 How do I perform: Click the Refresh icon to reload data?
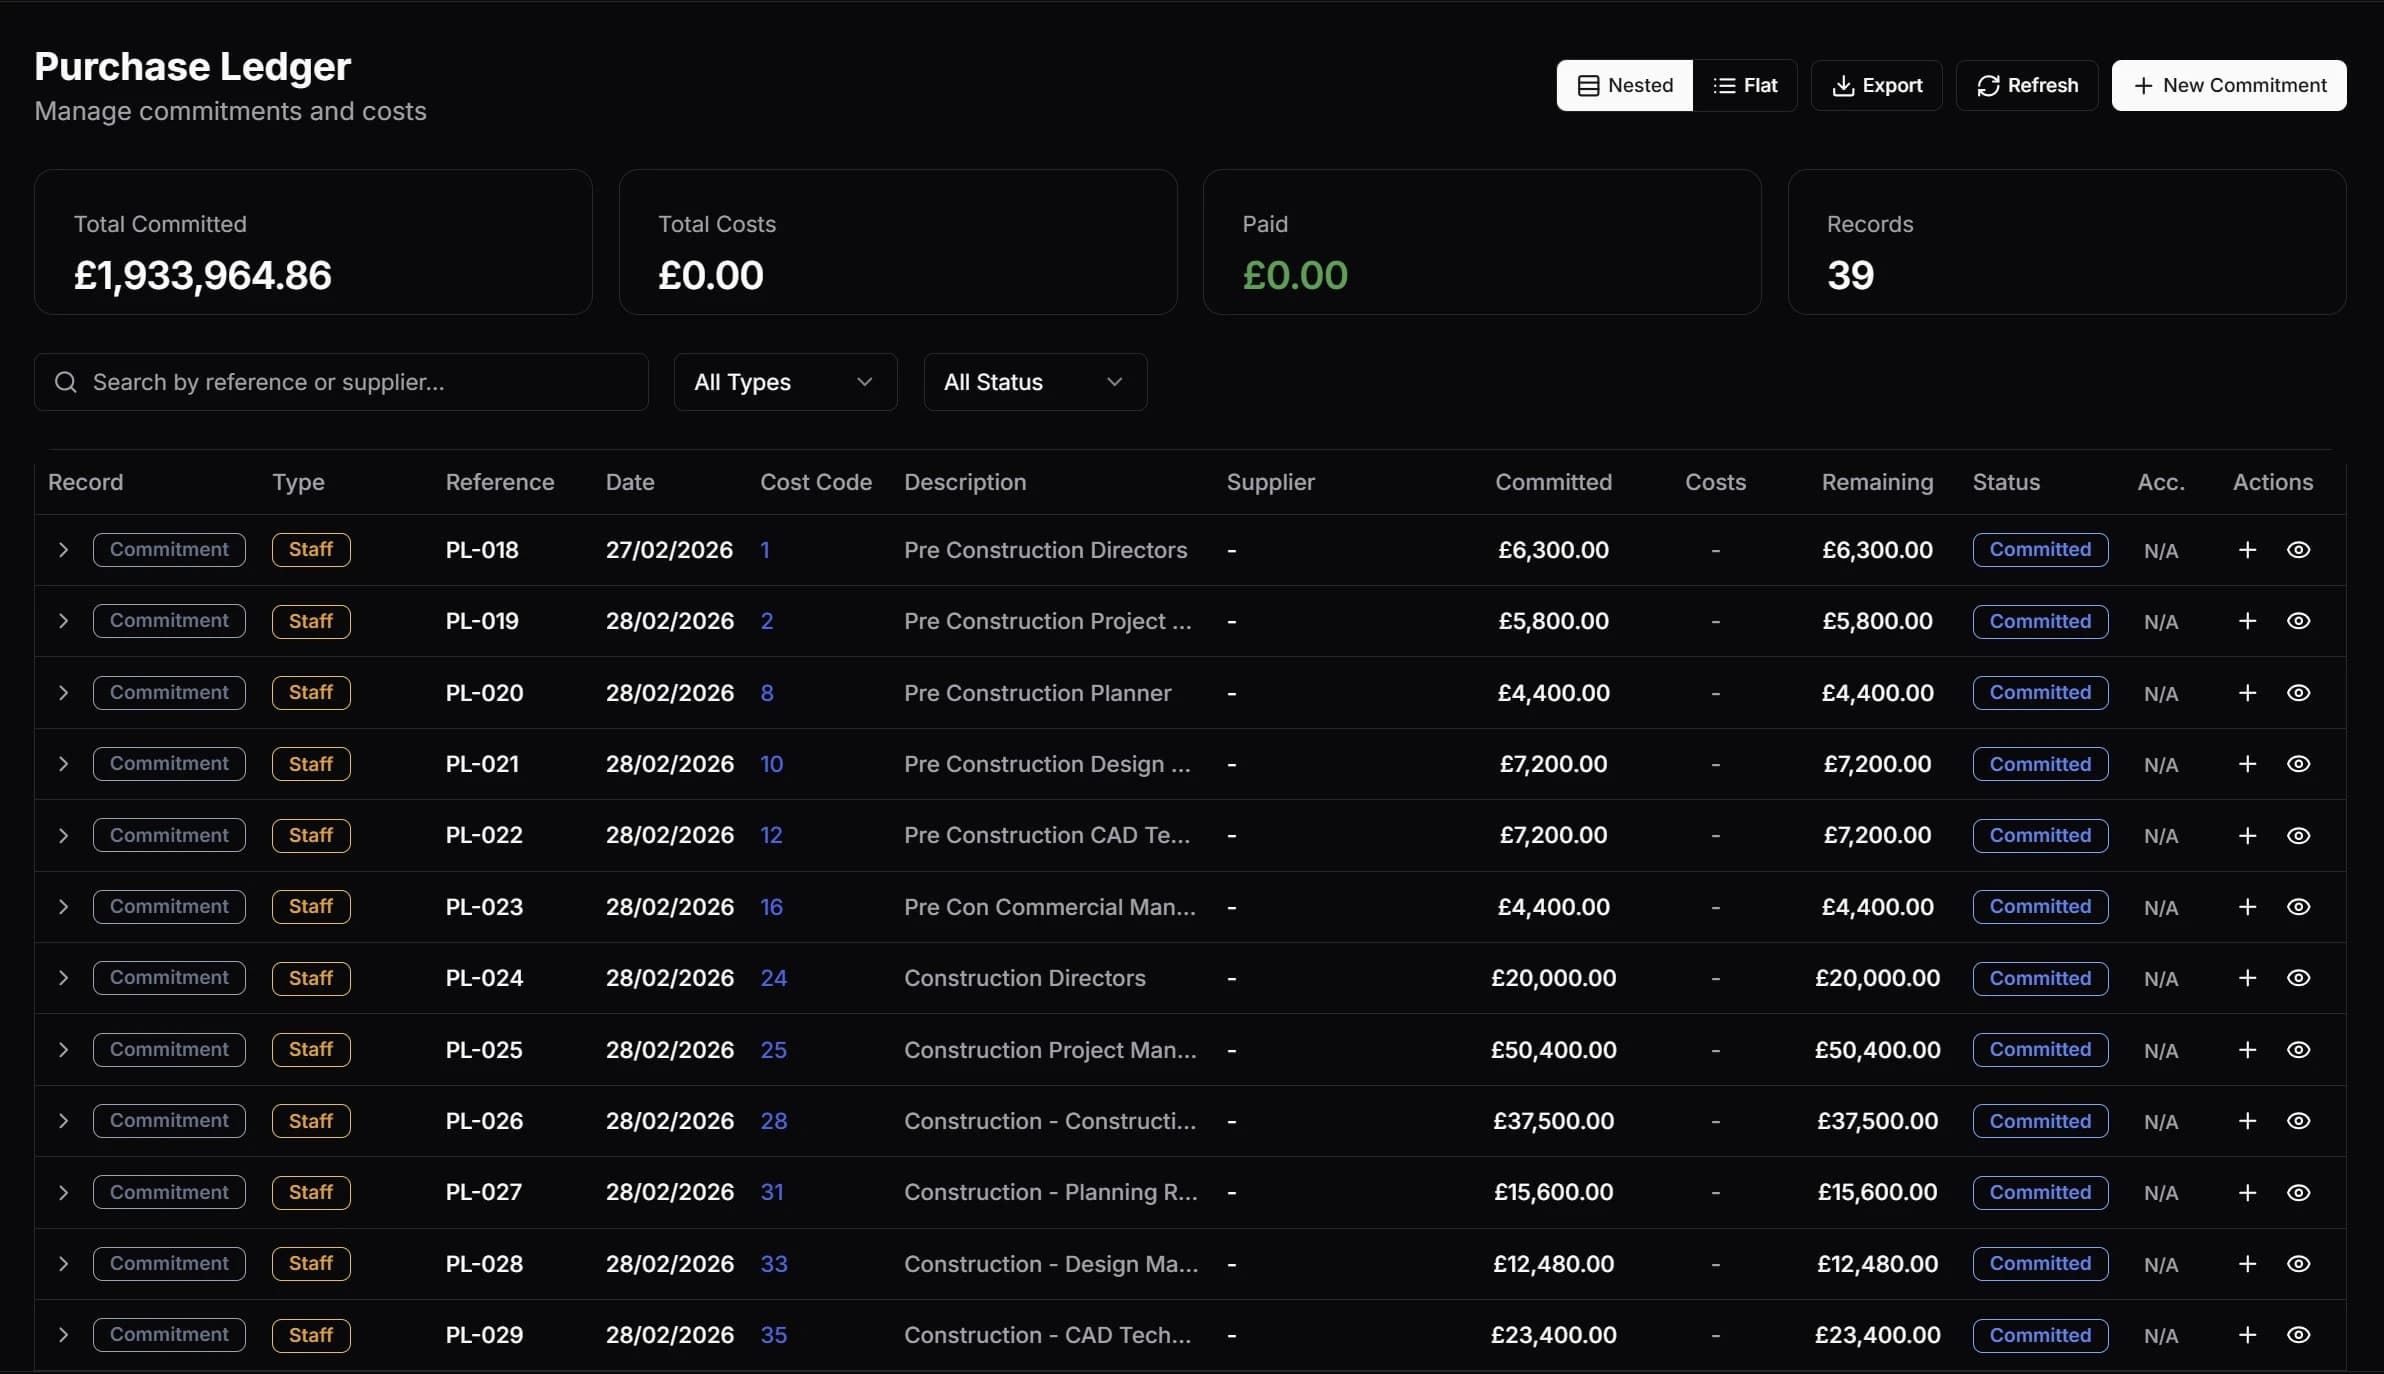[x=1988, y=85]
